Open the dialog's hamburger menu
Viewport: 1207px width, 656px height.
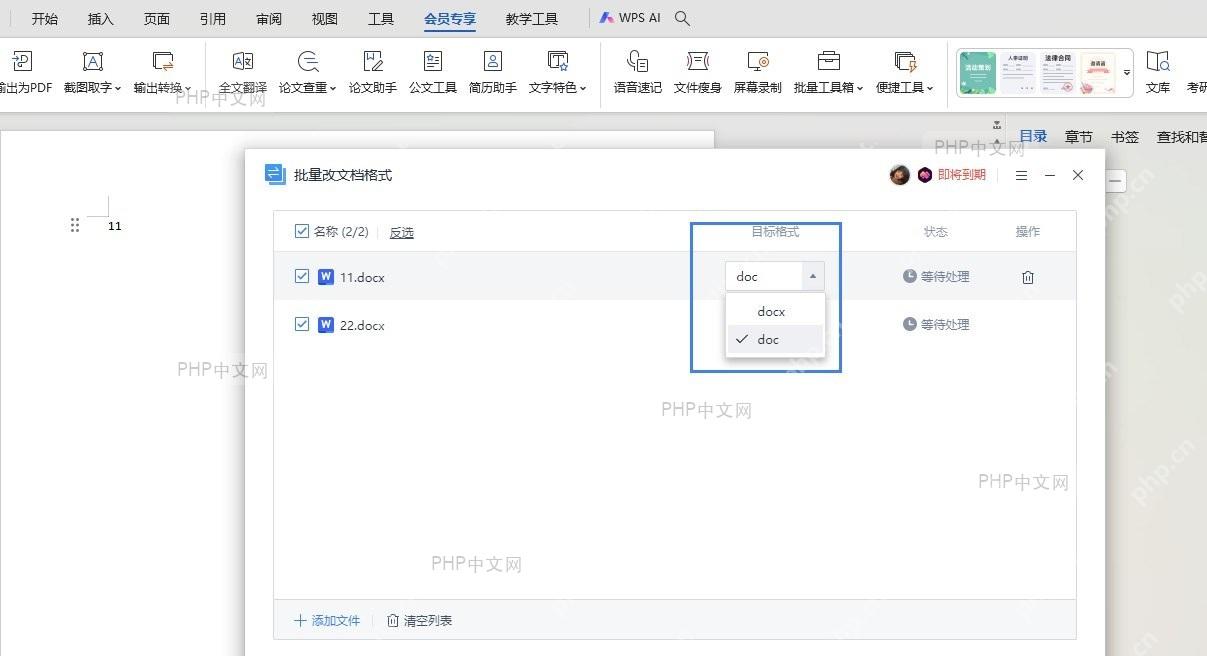(1021, 175)
